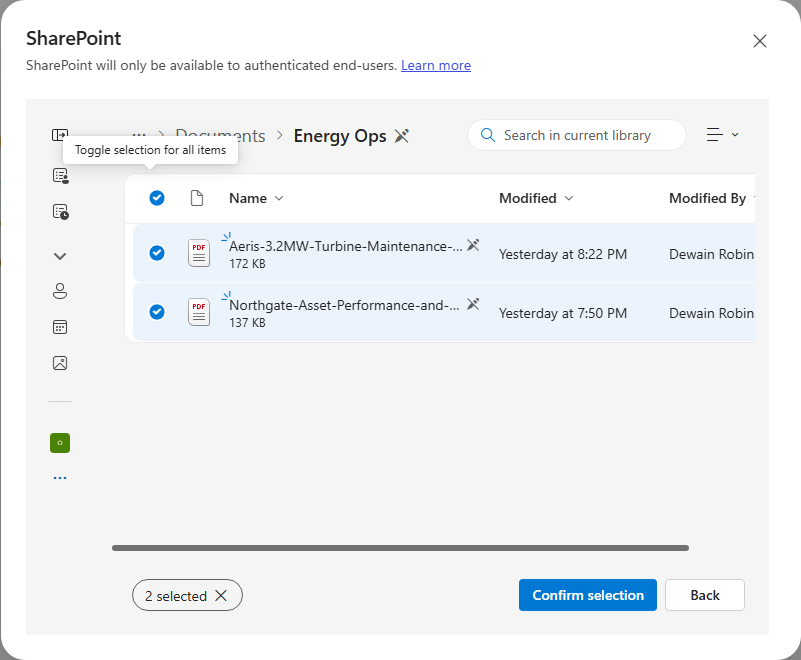Open the photos sidebar icon
This screenshot has width=801, height=660.
click(x=60, y=363)
